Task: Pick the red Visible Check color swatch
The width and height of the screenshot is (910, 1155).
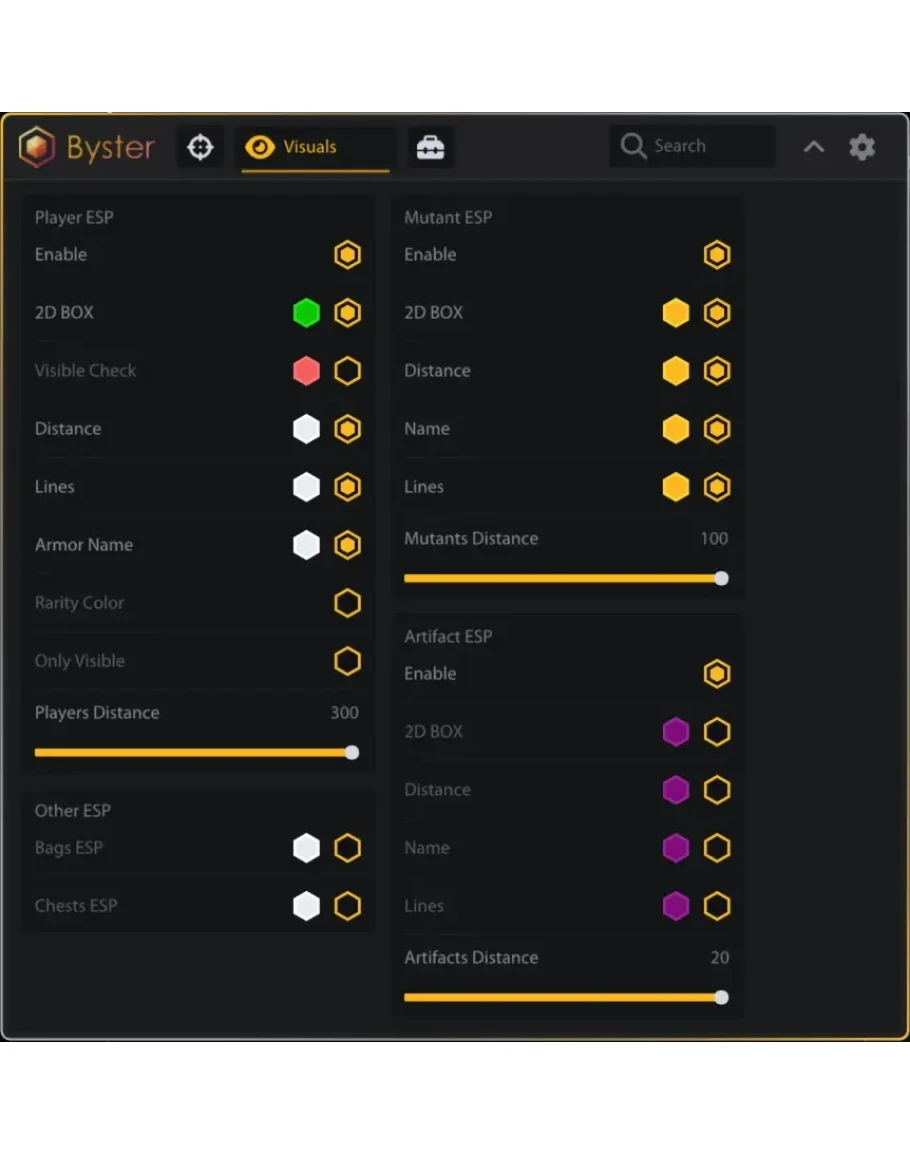Action: (x=306, y=371)
